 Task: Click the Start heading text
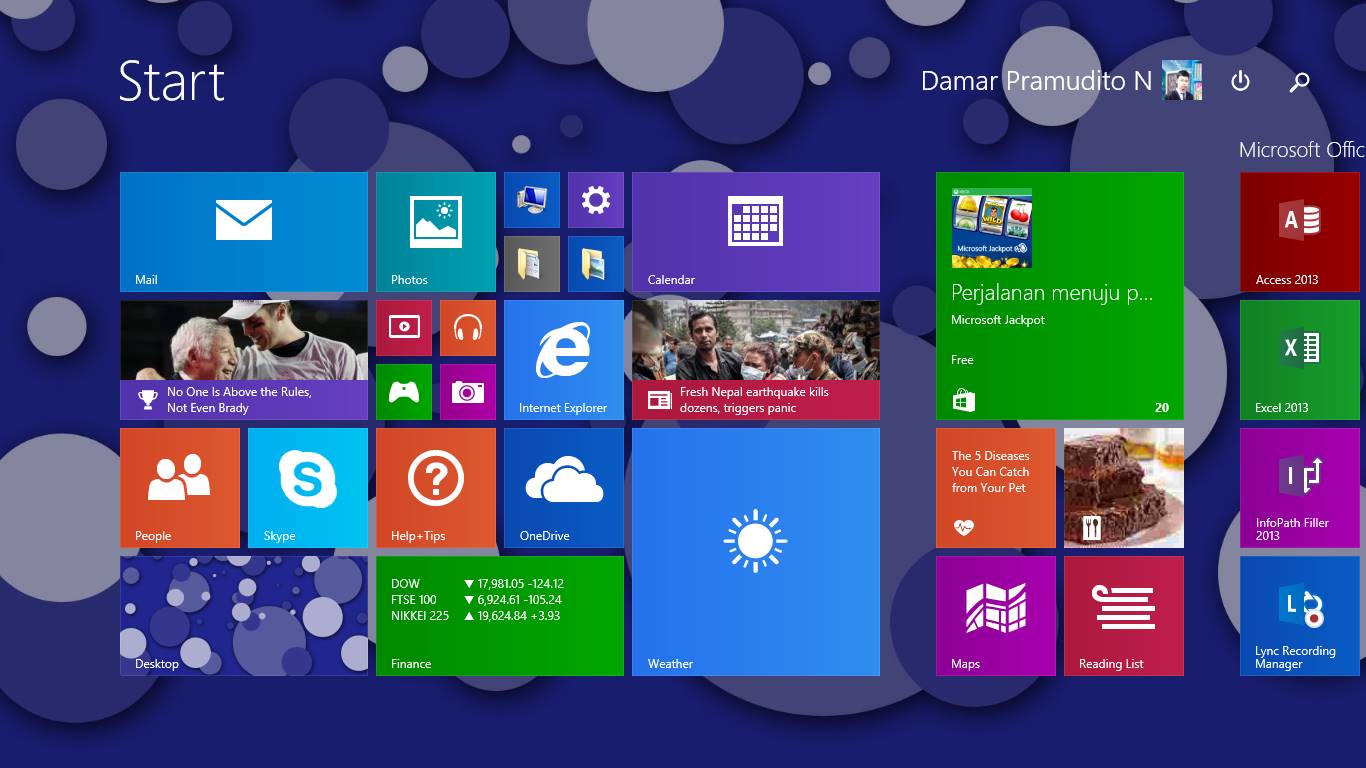coord(172,81)
